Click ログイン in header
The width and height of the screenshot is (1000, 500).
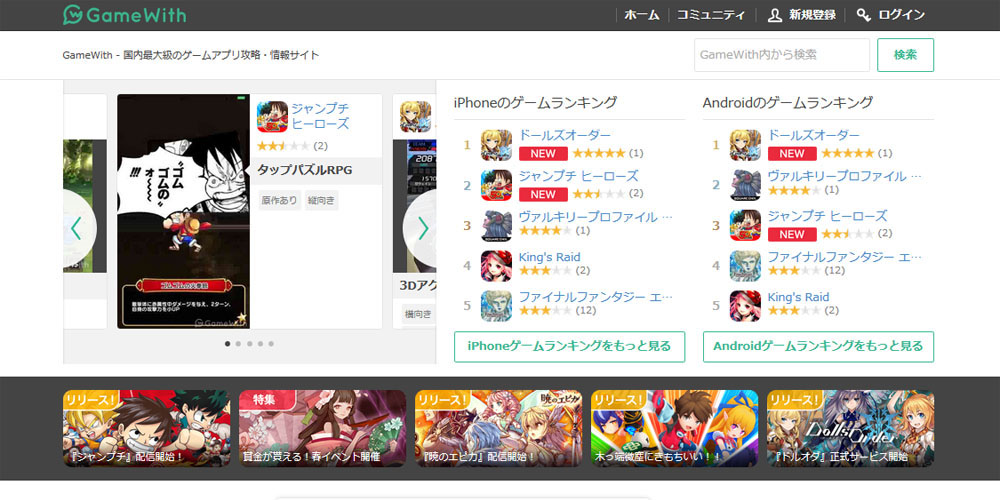901,15
